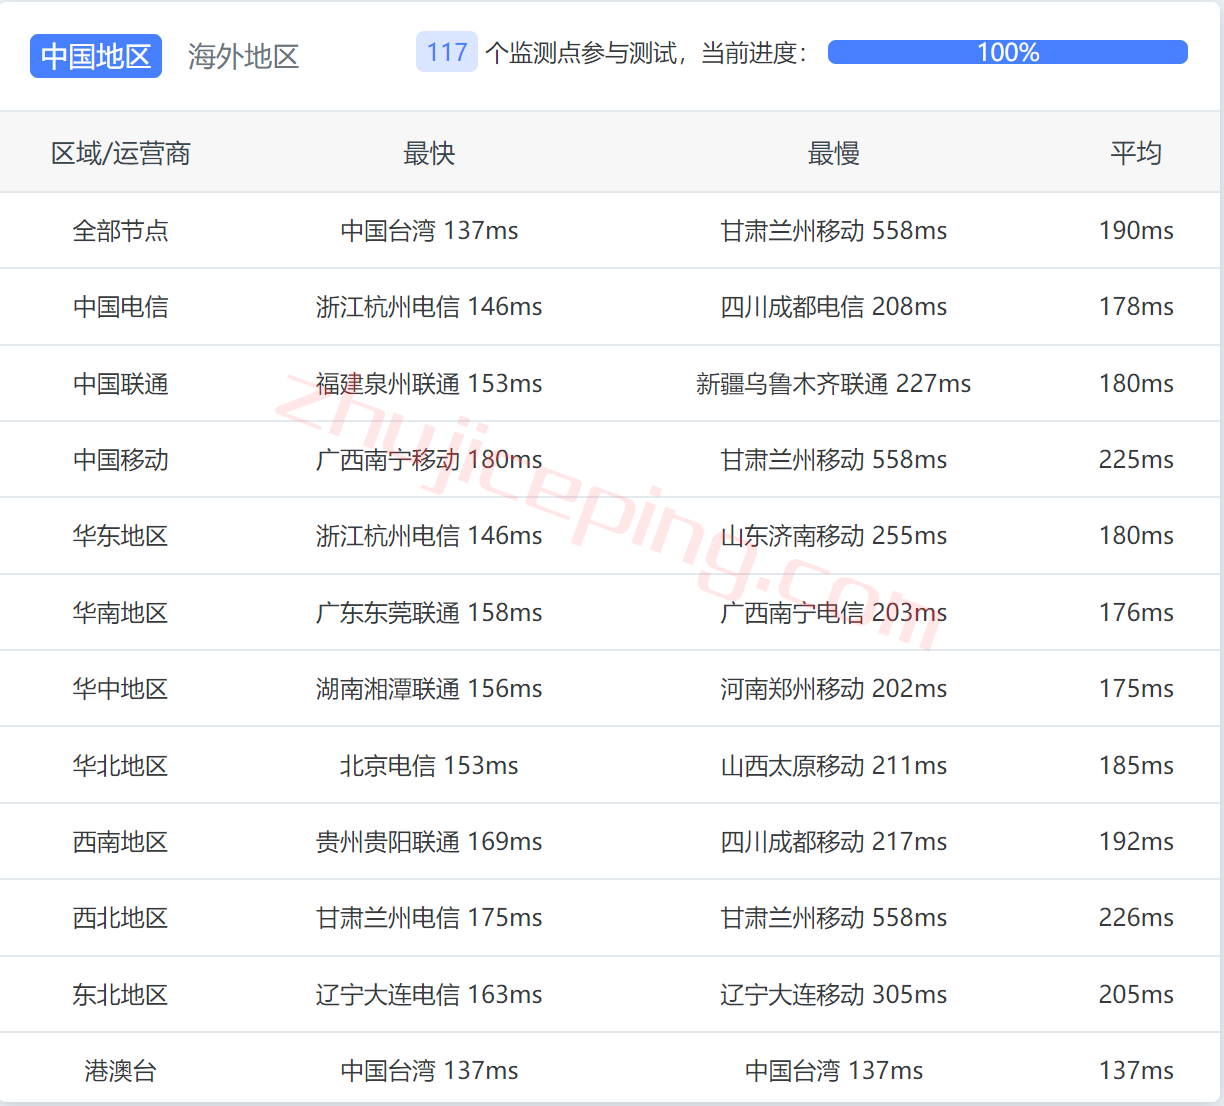The image size is (1224, 1106).
Task: Select the 中国电信 row label
Action: click(x=121, y=307)
